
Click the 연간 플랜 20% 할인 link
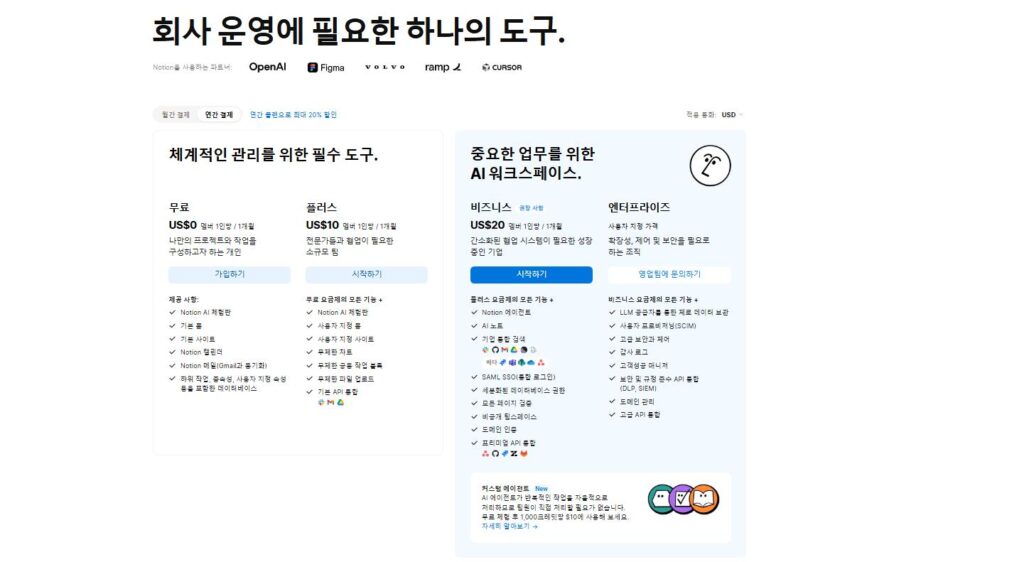[x=293, y=115]
